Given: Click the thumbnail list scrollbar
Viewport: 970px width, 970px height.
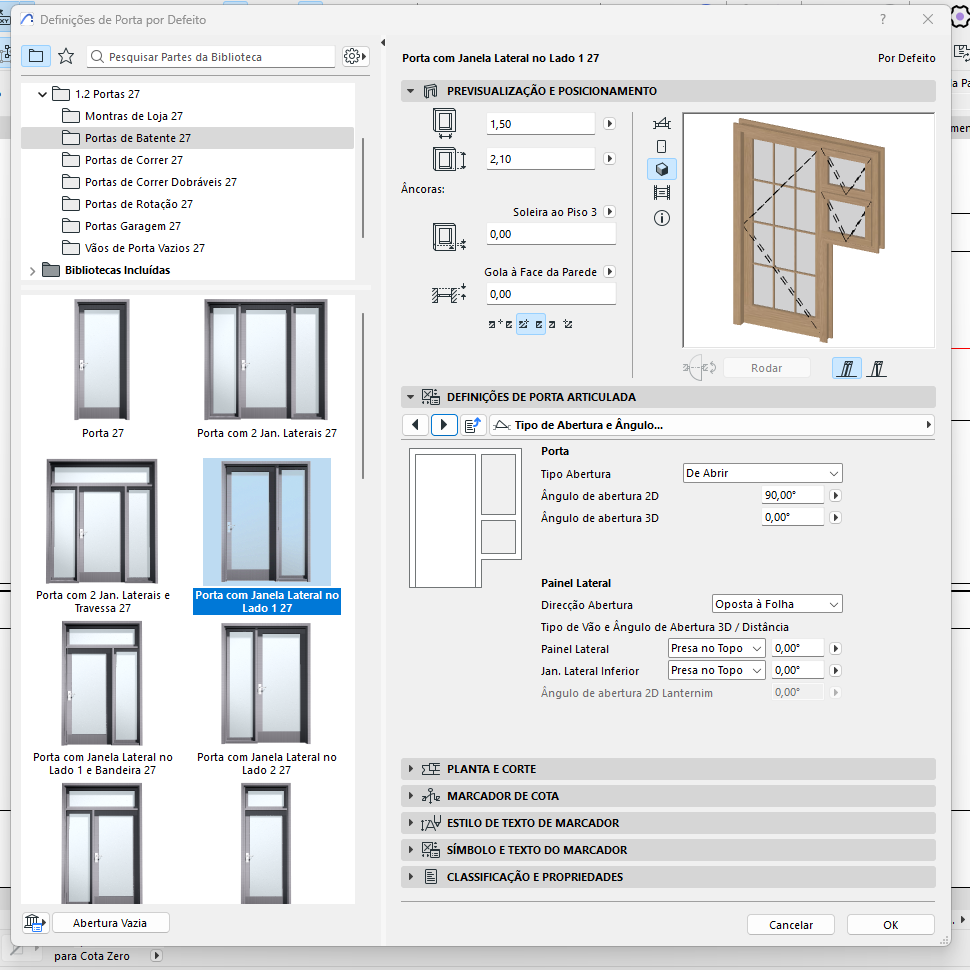Looking at the screenshot, I should coord(363,396).
